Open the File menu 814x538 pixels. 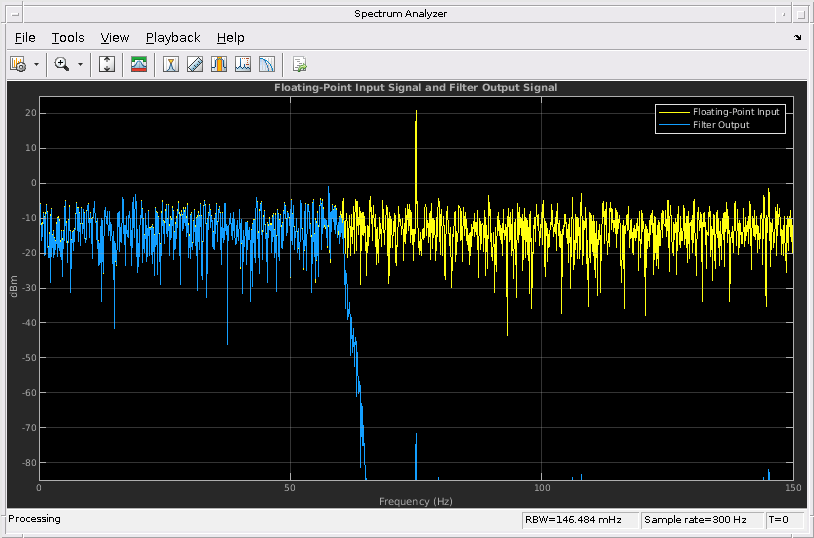point(25,38)
